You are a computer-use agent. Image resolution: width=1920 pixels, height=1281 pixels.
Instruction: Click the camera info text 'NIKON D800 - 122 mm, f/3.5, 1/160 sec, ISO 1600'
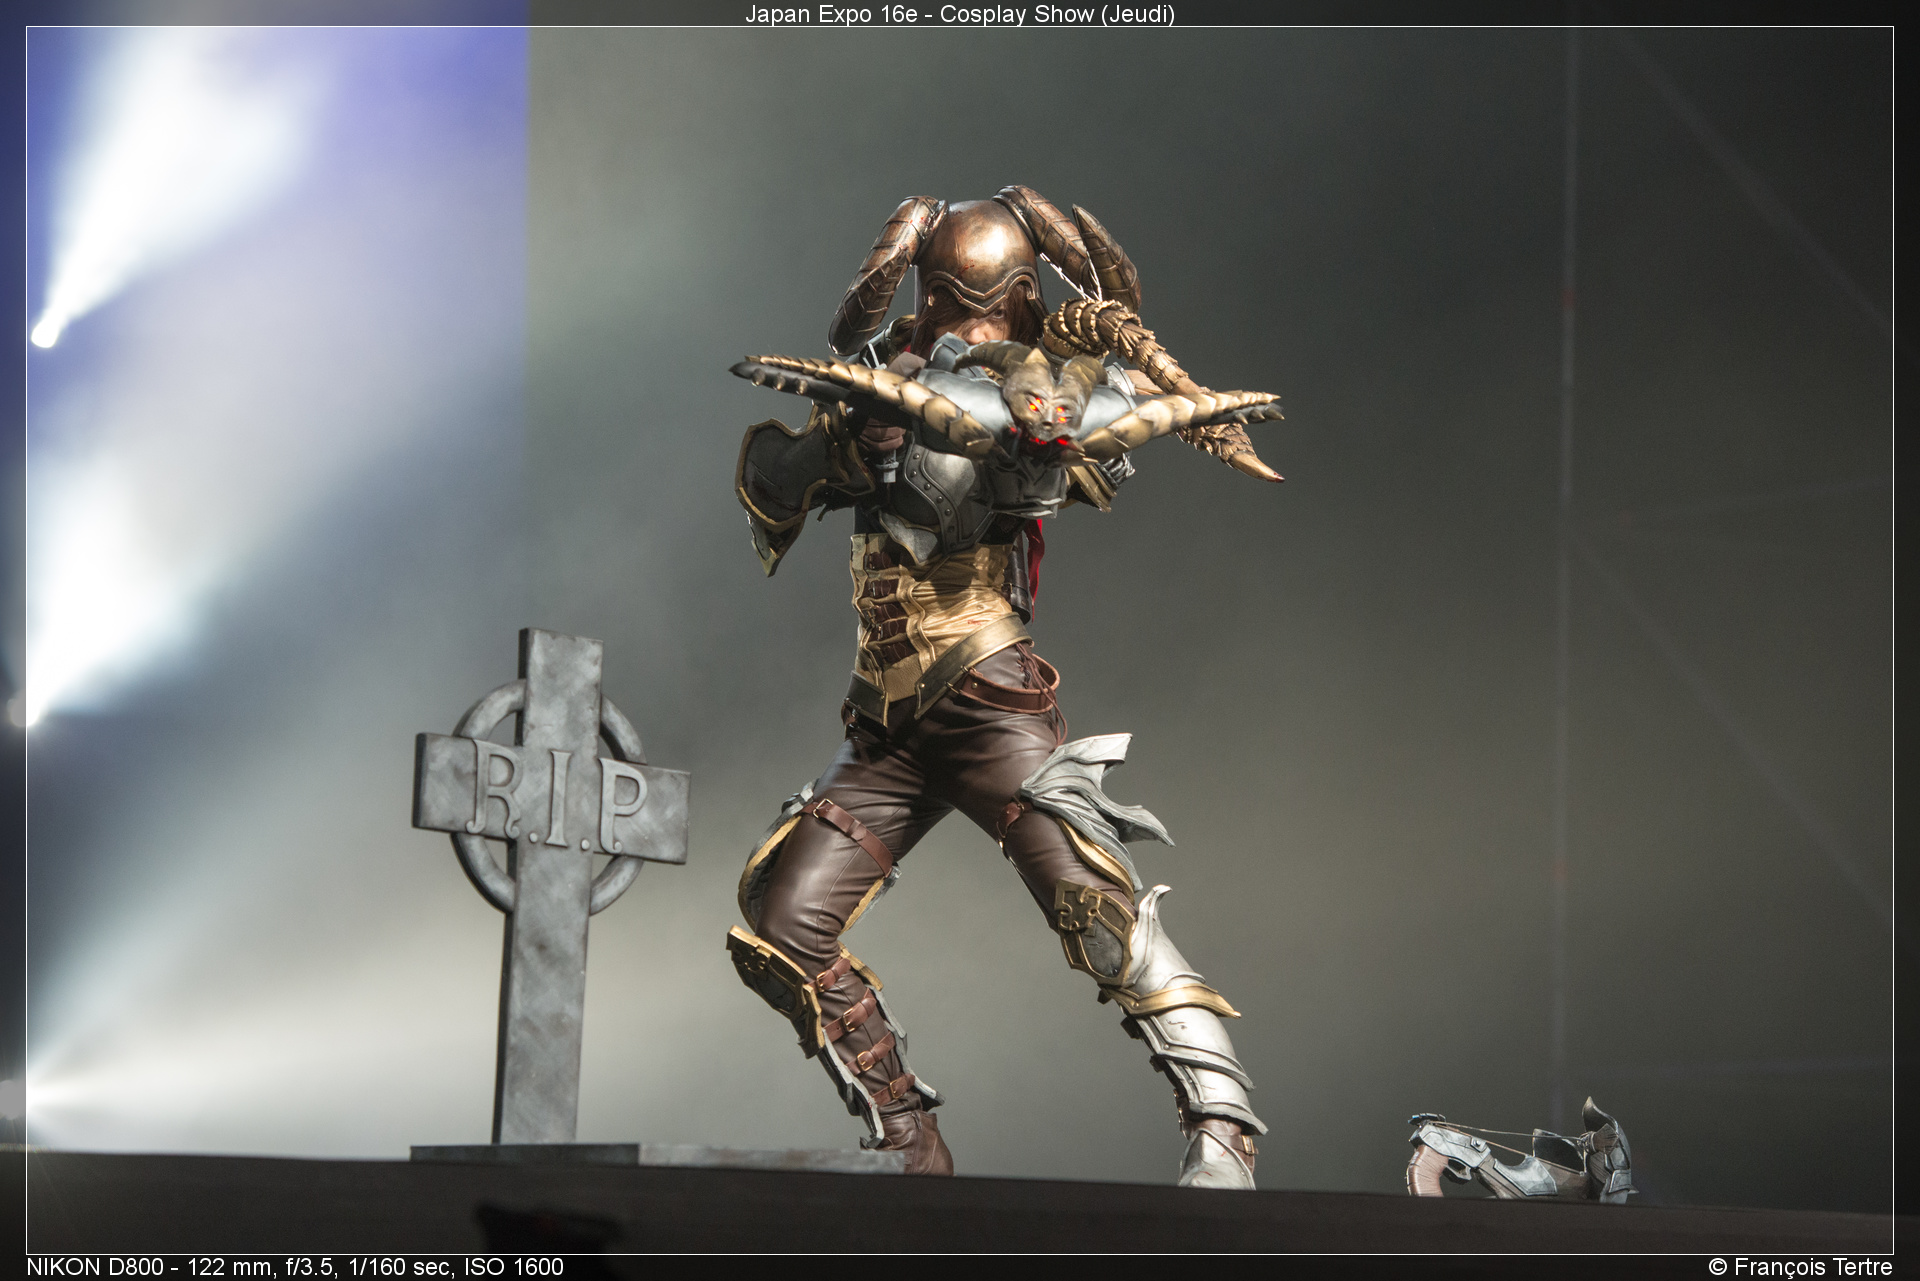(295, 1267)
